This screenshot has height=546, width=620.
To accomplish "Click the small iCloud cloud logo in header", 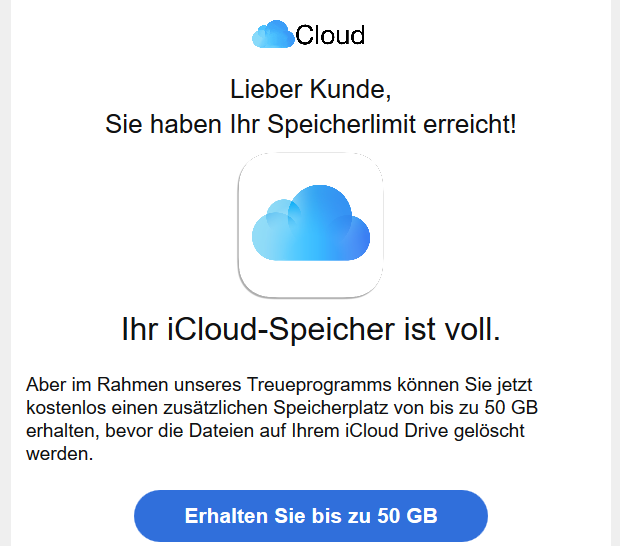I will pyautogui.click(x=273, y=34).
